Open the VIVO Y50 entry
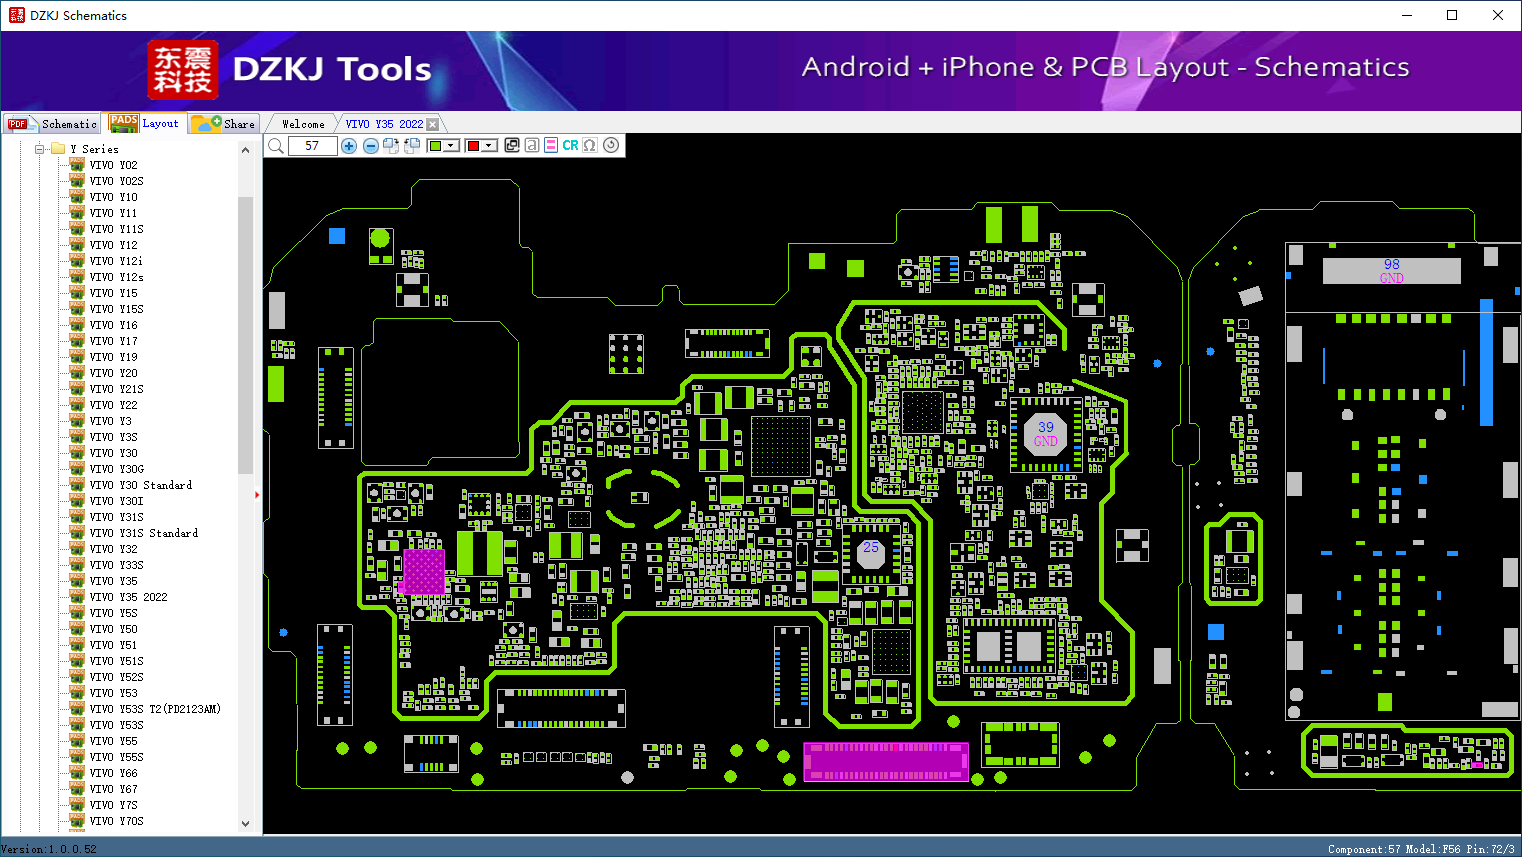The height and width of the screenshot is (857, 1522). tap(113, 629)
